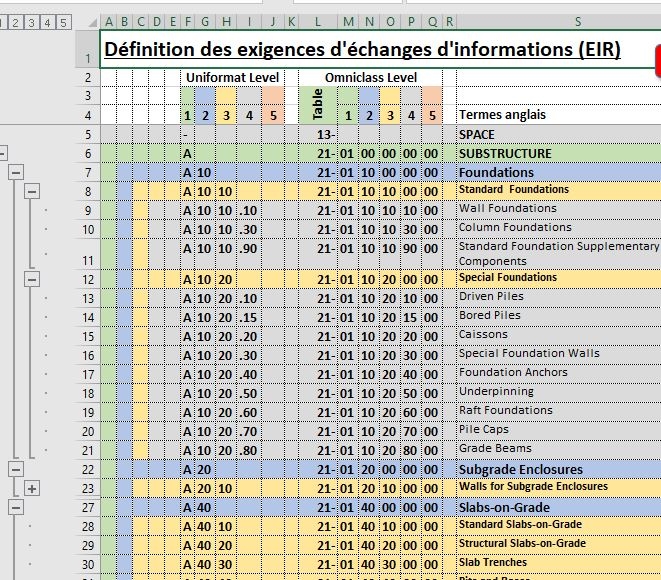This screenshot has width=661, height=580.
Task: Click the 13- table value in row 5
Action: click(x=317, y=134)
